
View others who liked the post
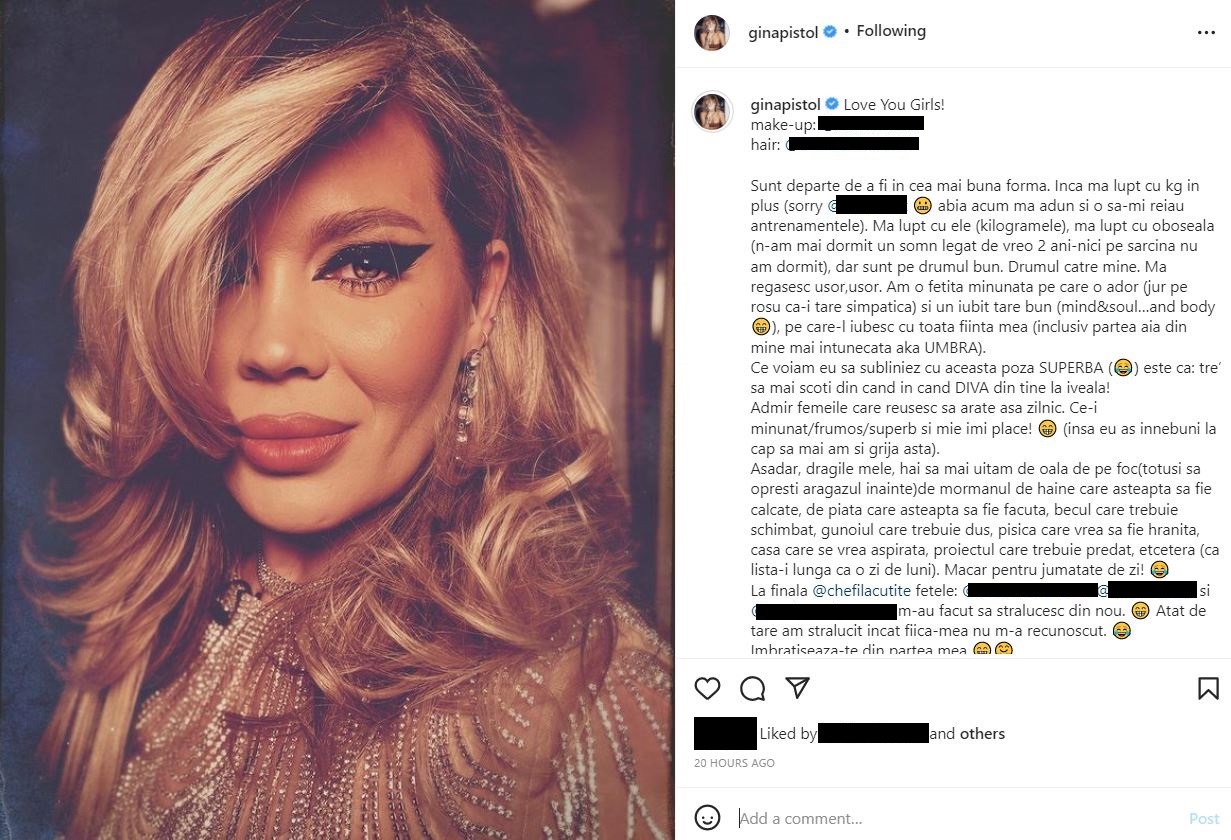tap(982, 734)
